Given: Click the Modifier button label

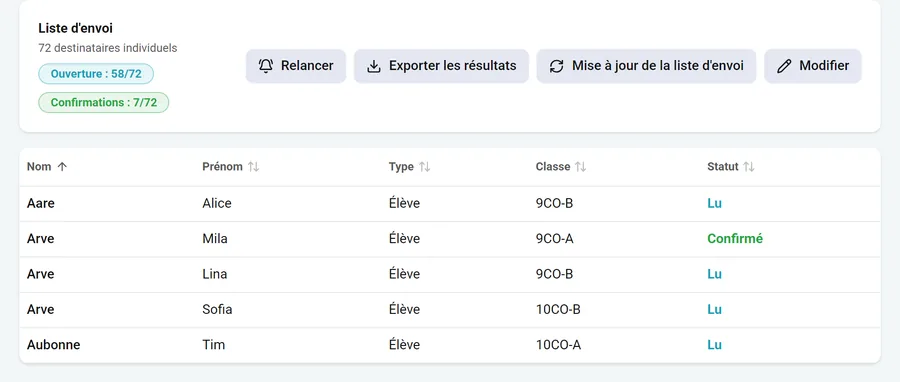Looking at the screenshot, I should [824, 66].
